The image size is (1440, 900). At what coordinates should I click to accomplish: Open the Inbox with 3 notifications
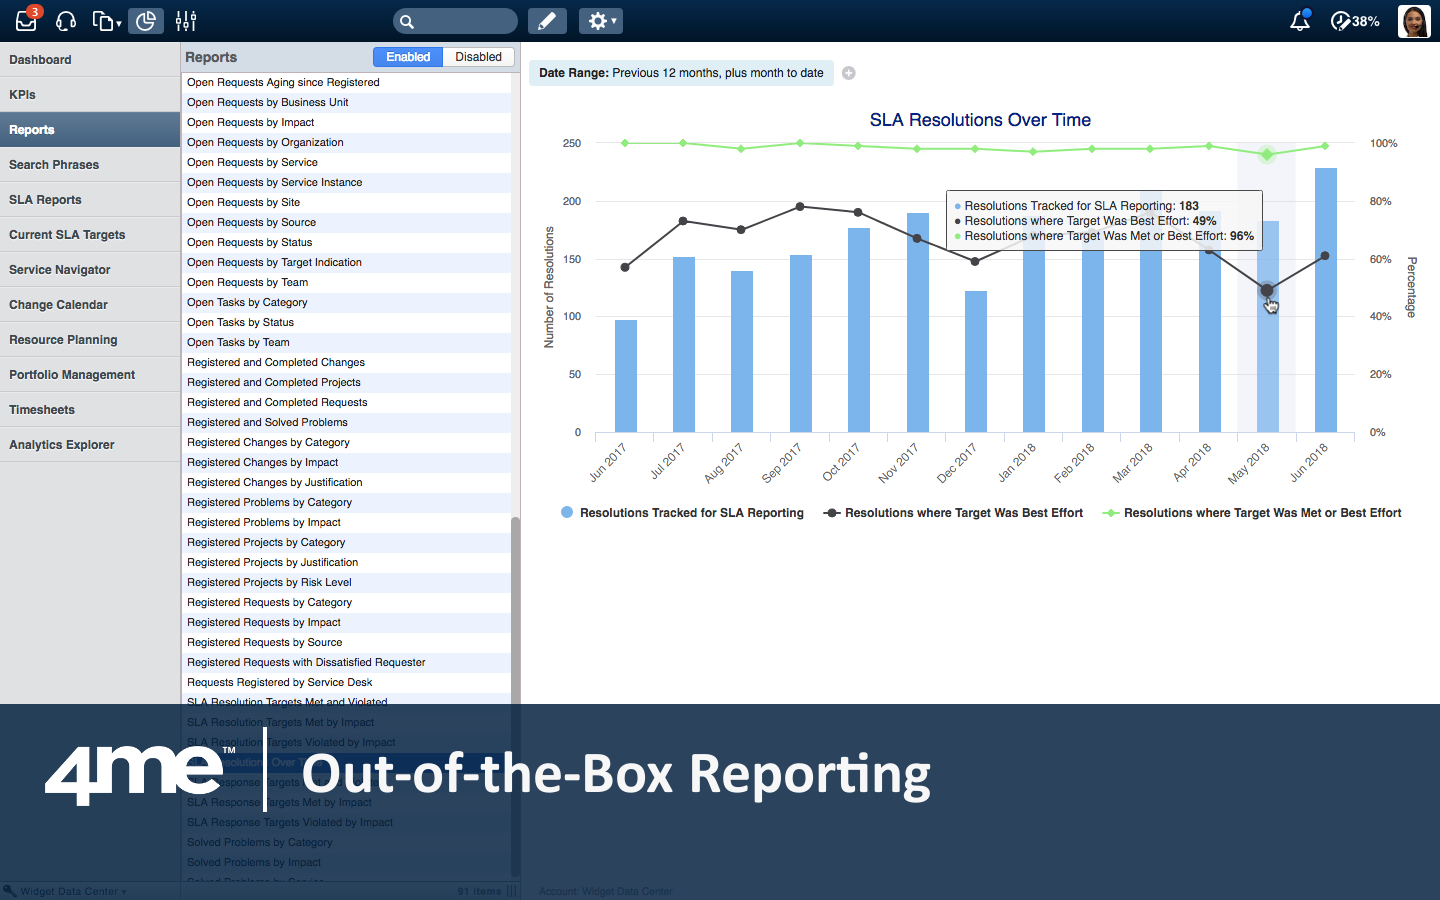tap(26, 21)
